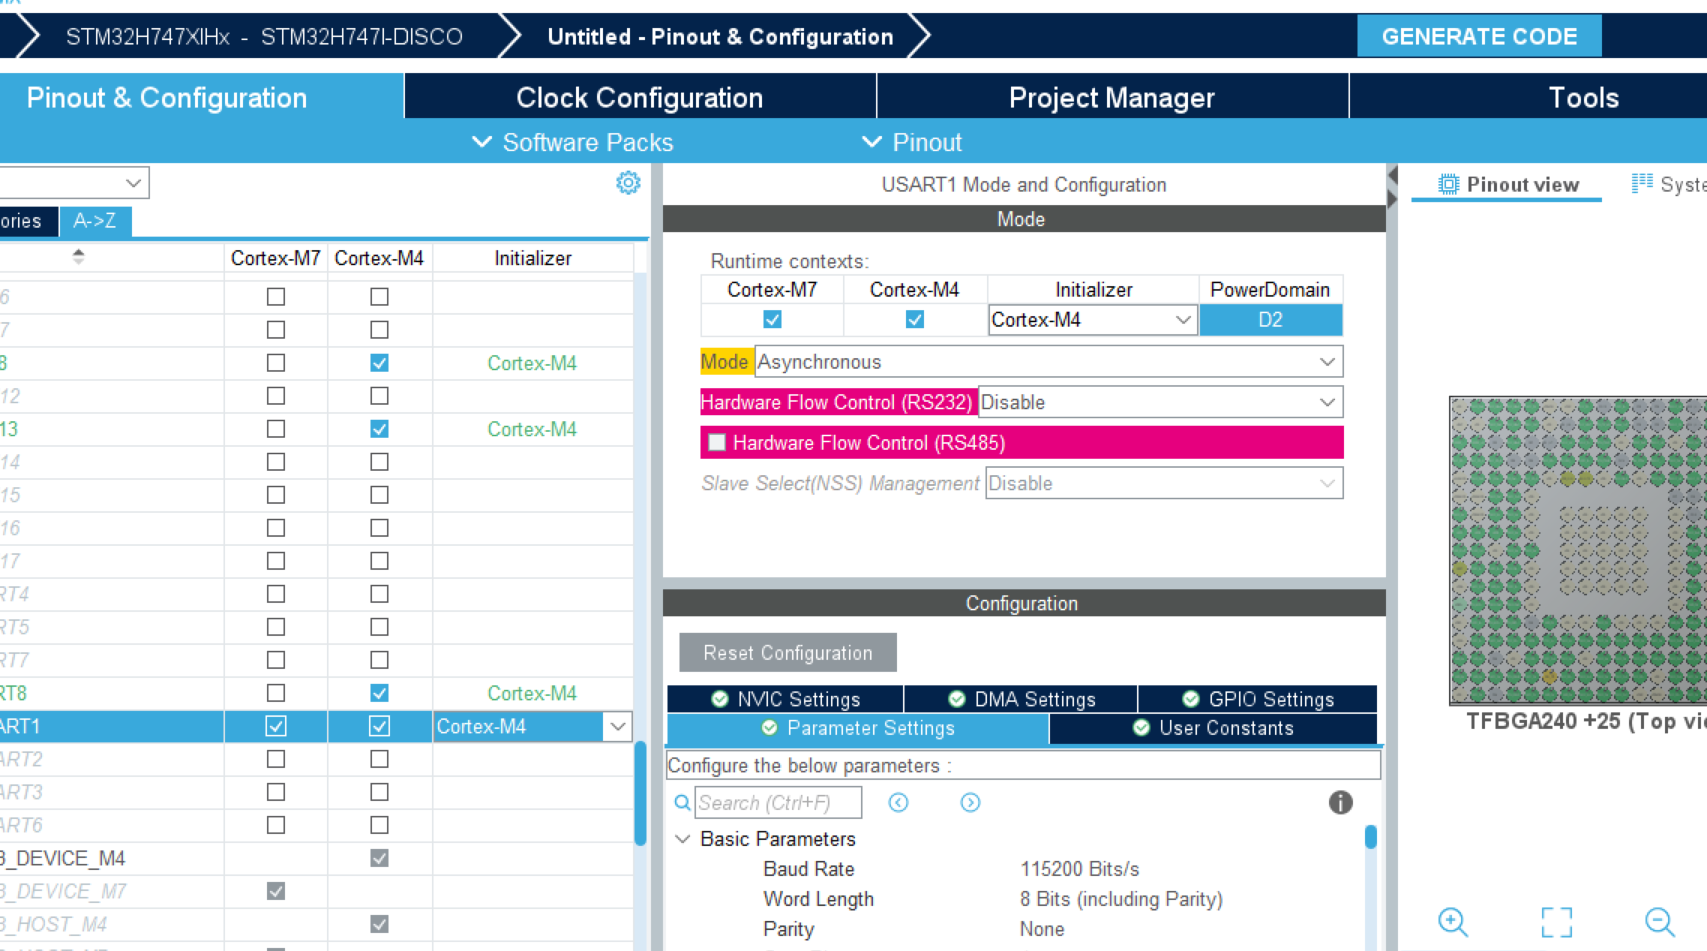Fit the chip pinout to the view
This screenshot has width=1707, height=951.
point(1557,922)
